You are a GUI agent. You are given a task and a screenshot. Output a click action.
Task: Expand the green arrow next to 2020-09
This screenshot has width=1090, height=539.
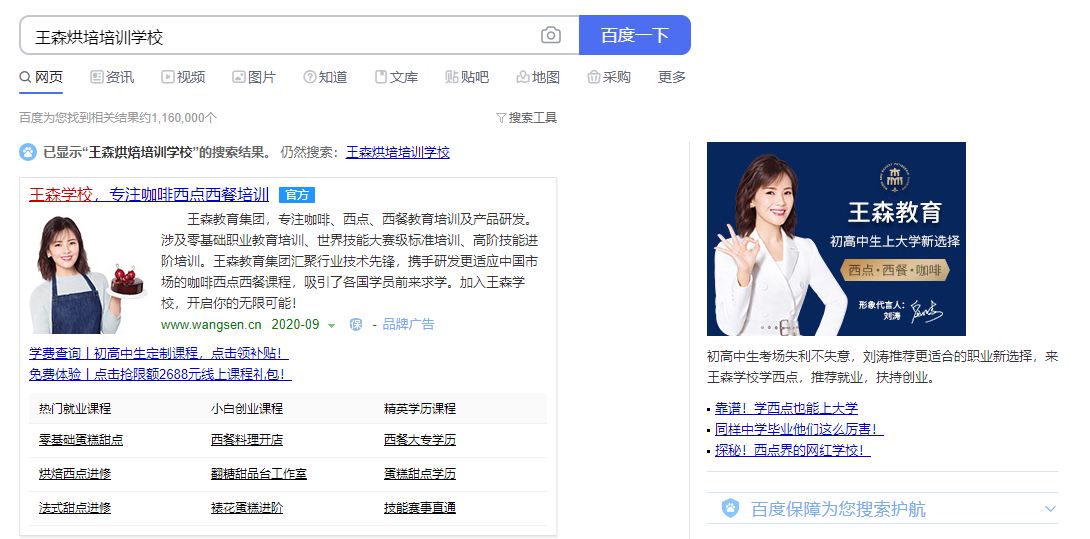pos(332,325)
